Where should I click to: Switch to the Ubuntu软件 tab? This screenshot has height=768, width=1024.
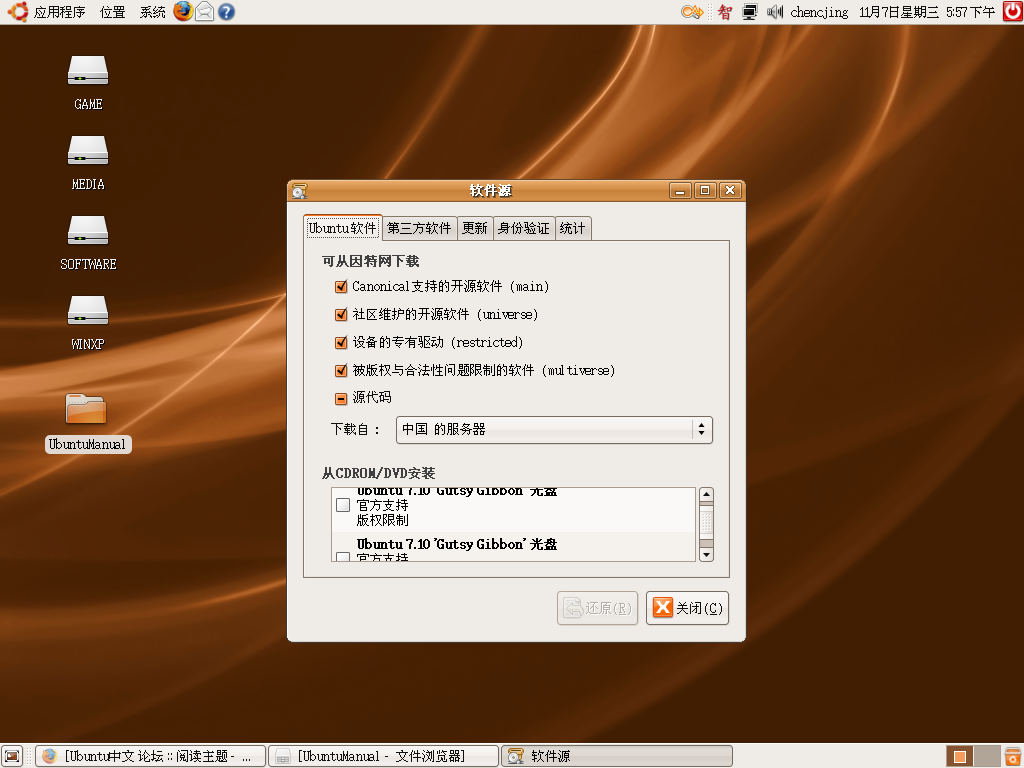coord(343,228)
